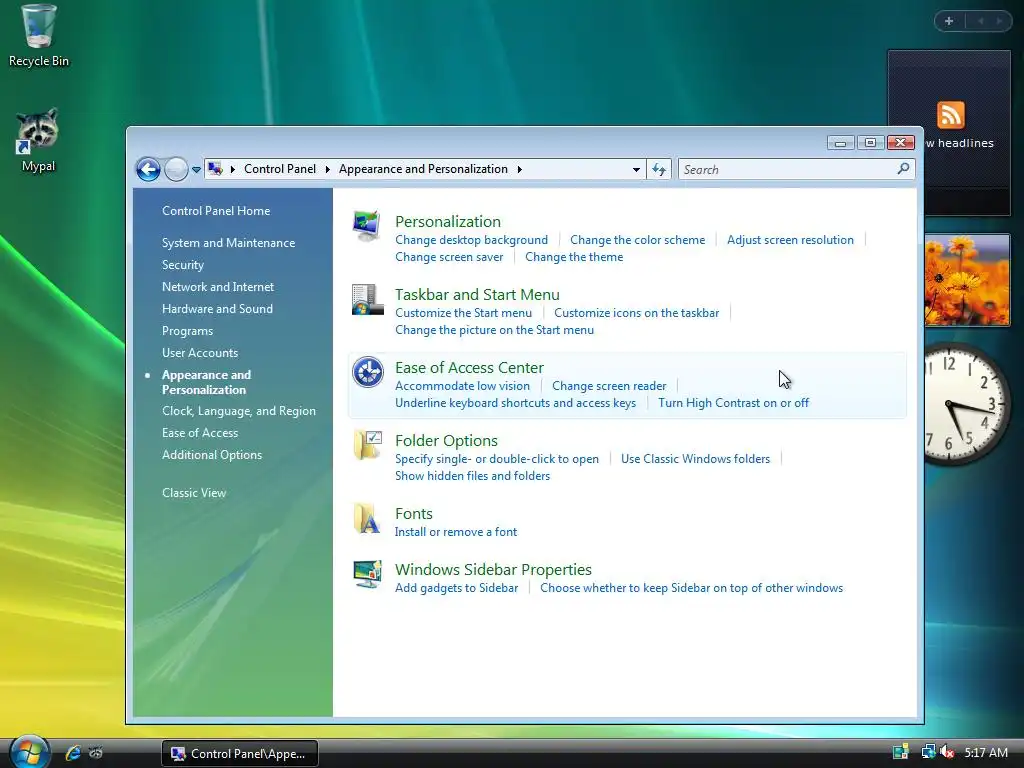Open Taskbar and Start Menu heading
This screenshot has width=1024, height=768.
(x=477, y=295)
